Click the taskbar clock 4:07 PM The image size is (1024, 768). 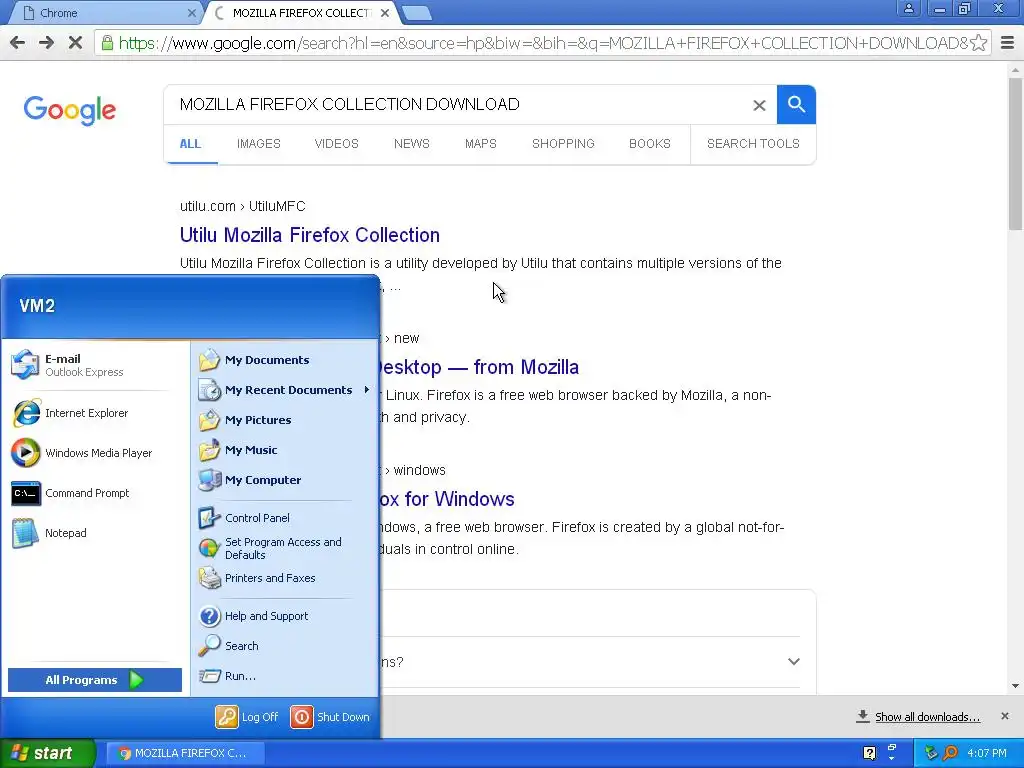[987, 753]
